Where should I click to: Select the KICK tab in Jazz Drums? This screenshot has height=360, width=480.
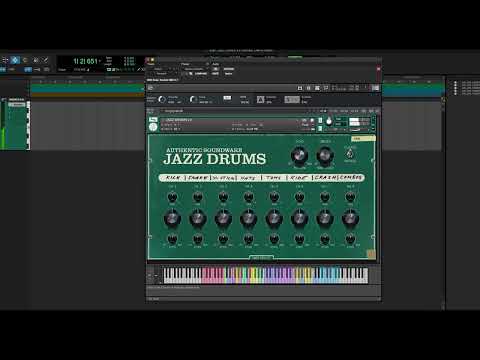pyautogui.click(x=173, y=178)
